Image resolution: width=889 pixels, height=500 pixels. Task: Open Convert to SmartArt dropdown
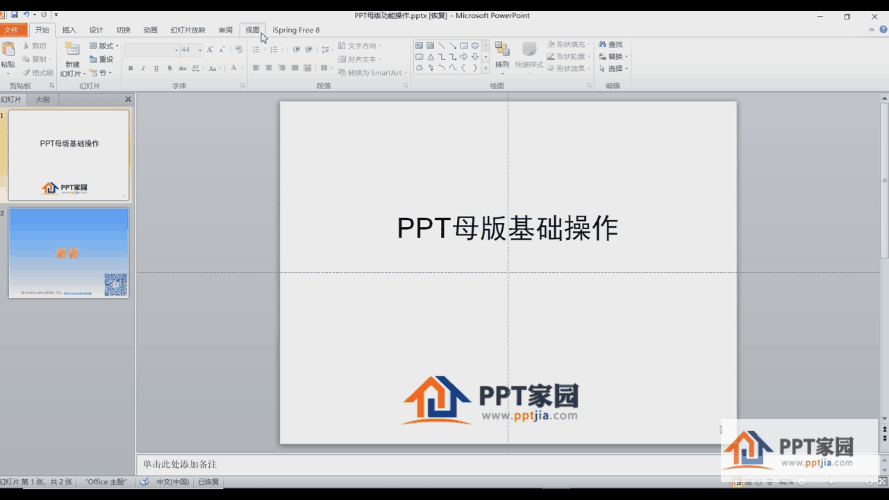[372, 73]
